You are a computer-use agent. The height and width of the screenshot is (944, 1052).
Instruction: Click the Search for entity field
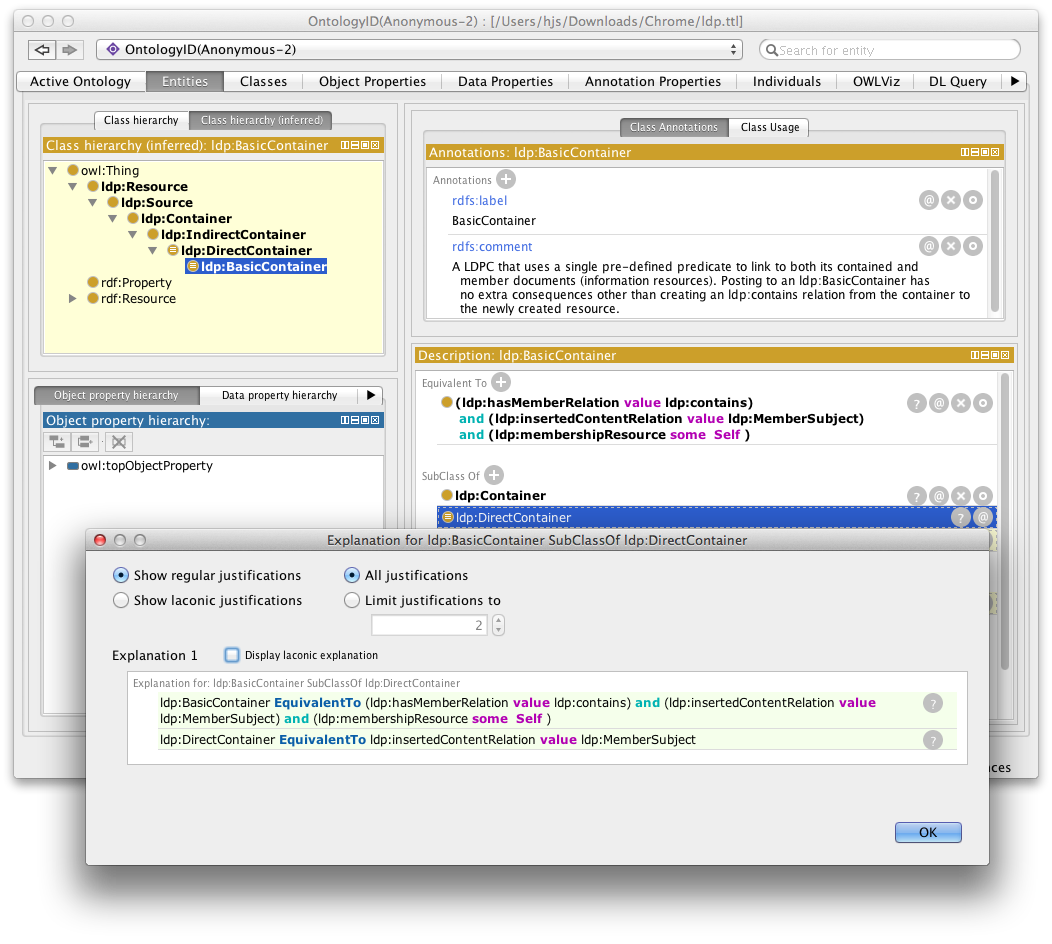pos(890,50)
